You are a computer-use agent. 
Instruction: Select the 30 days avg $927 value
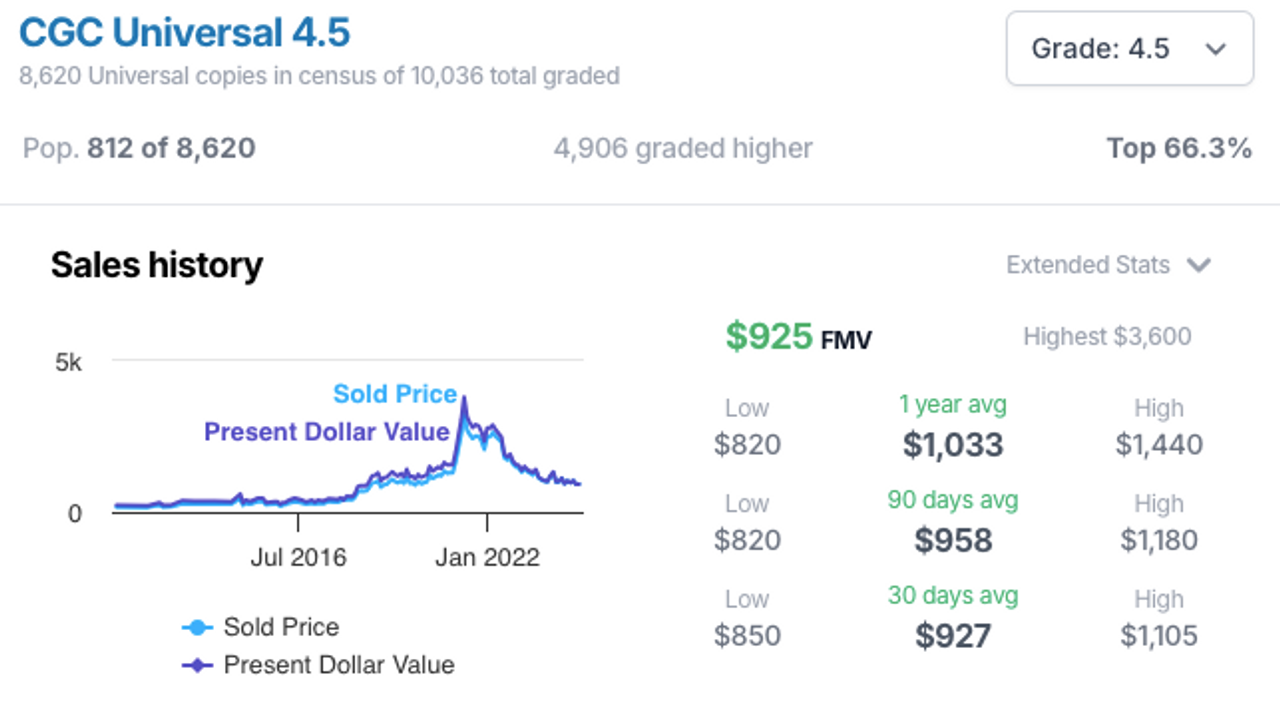[953, 636]
